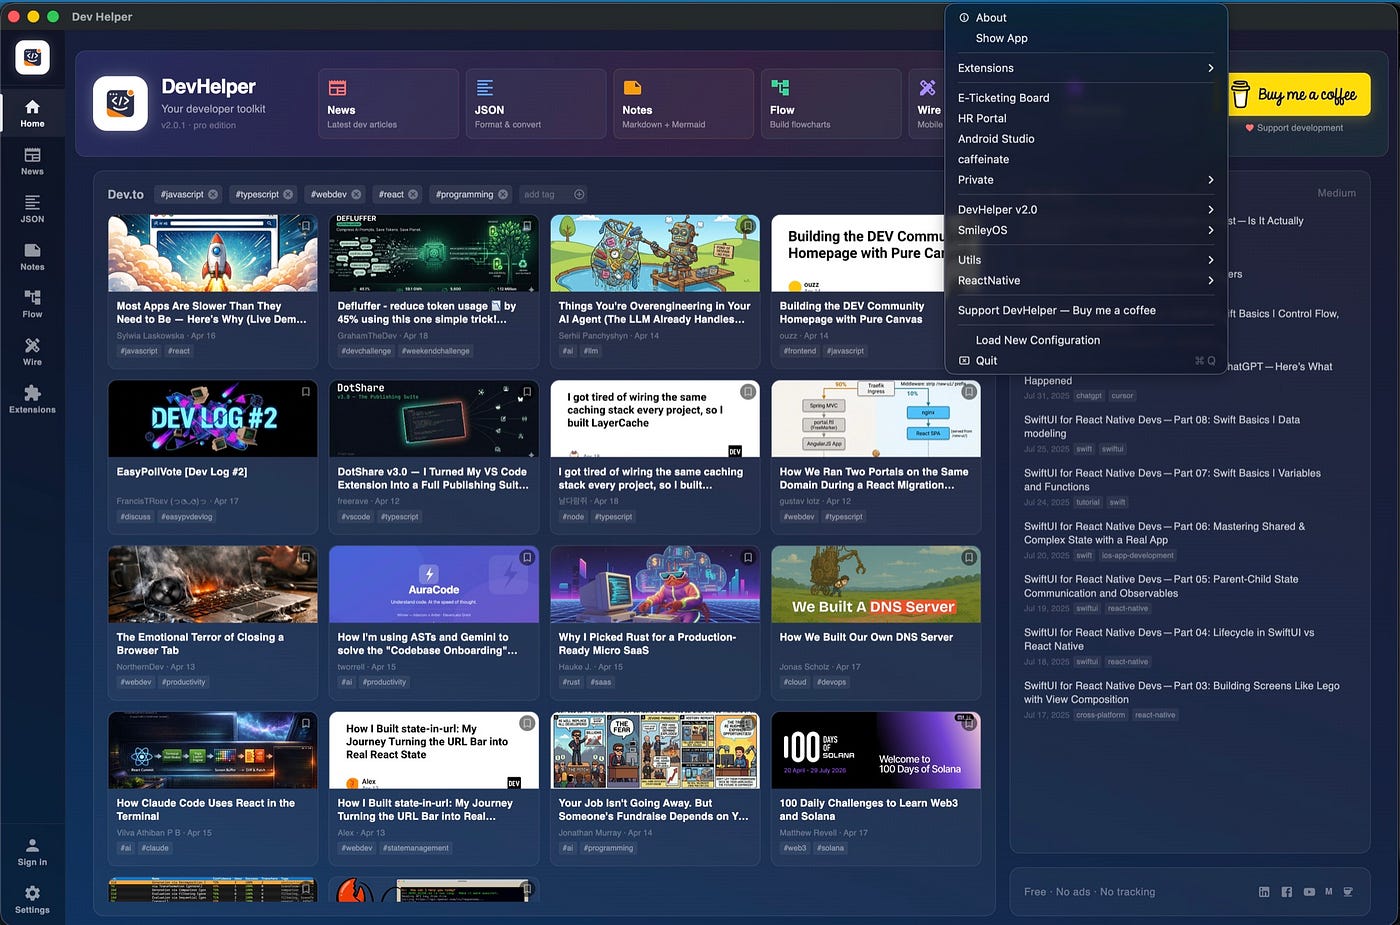1400x925 pixels.
Task: Select About in the tray menu
Action: (1086, 18)
